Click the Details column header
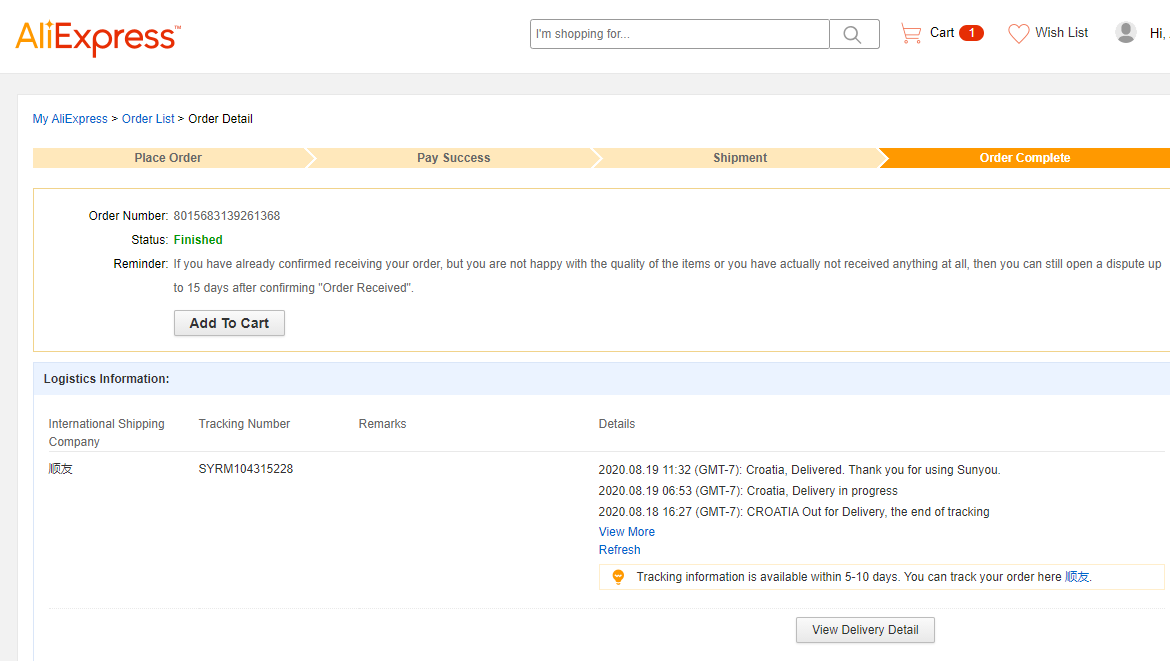Screen dimensions: 1170x661 (616, 424)
